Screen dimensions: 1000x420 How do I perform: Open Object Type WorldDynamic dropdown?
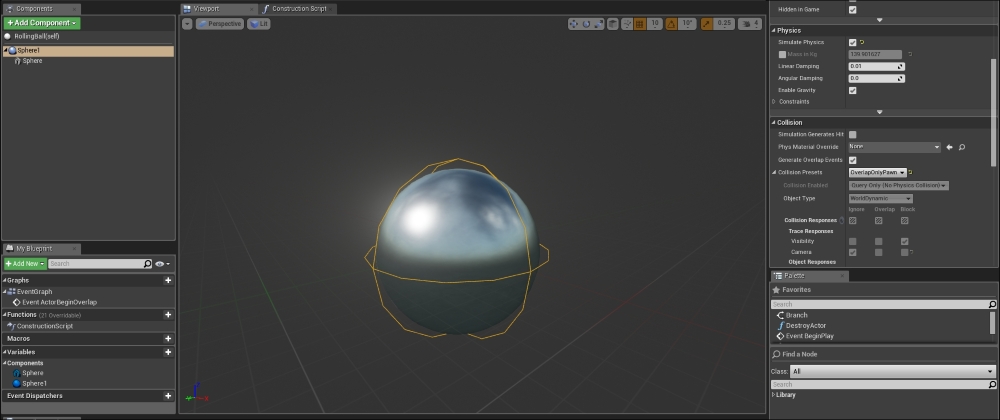(x=881, y=199)
